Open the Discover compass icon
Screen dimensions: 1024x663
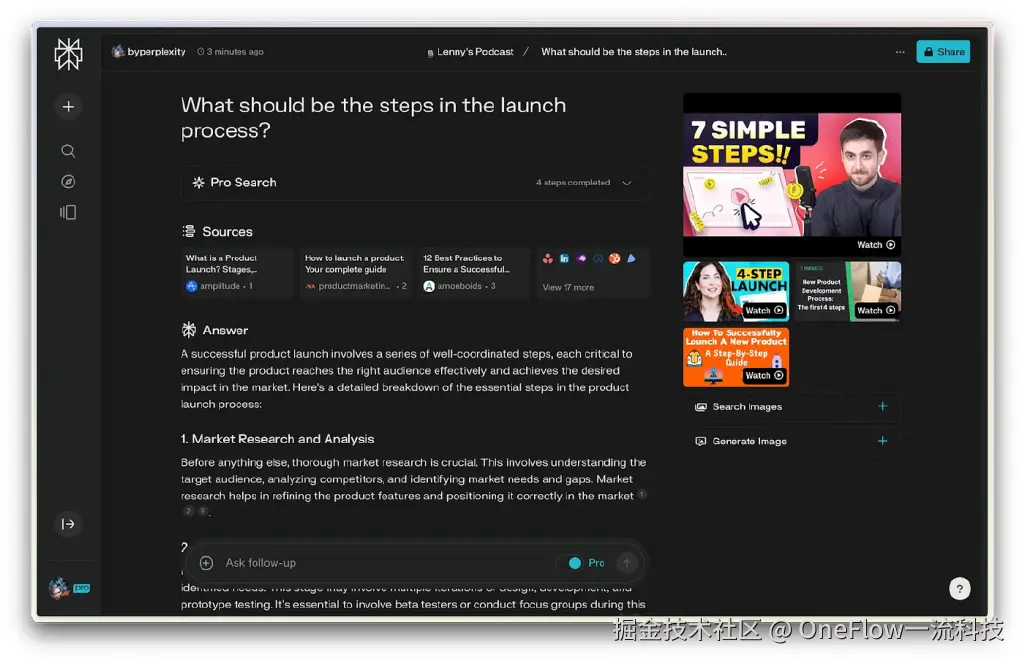coord(68,182)
